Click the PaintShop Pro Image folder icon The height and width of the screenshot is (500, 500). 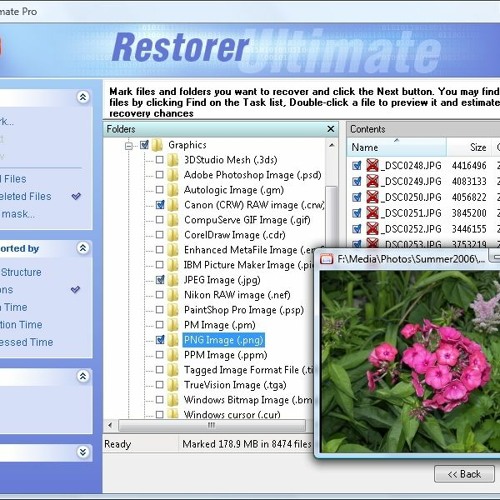pyautogui.click(x=173, y=310)
